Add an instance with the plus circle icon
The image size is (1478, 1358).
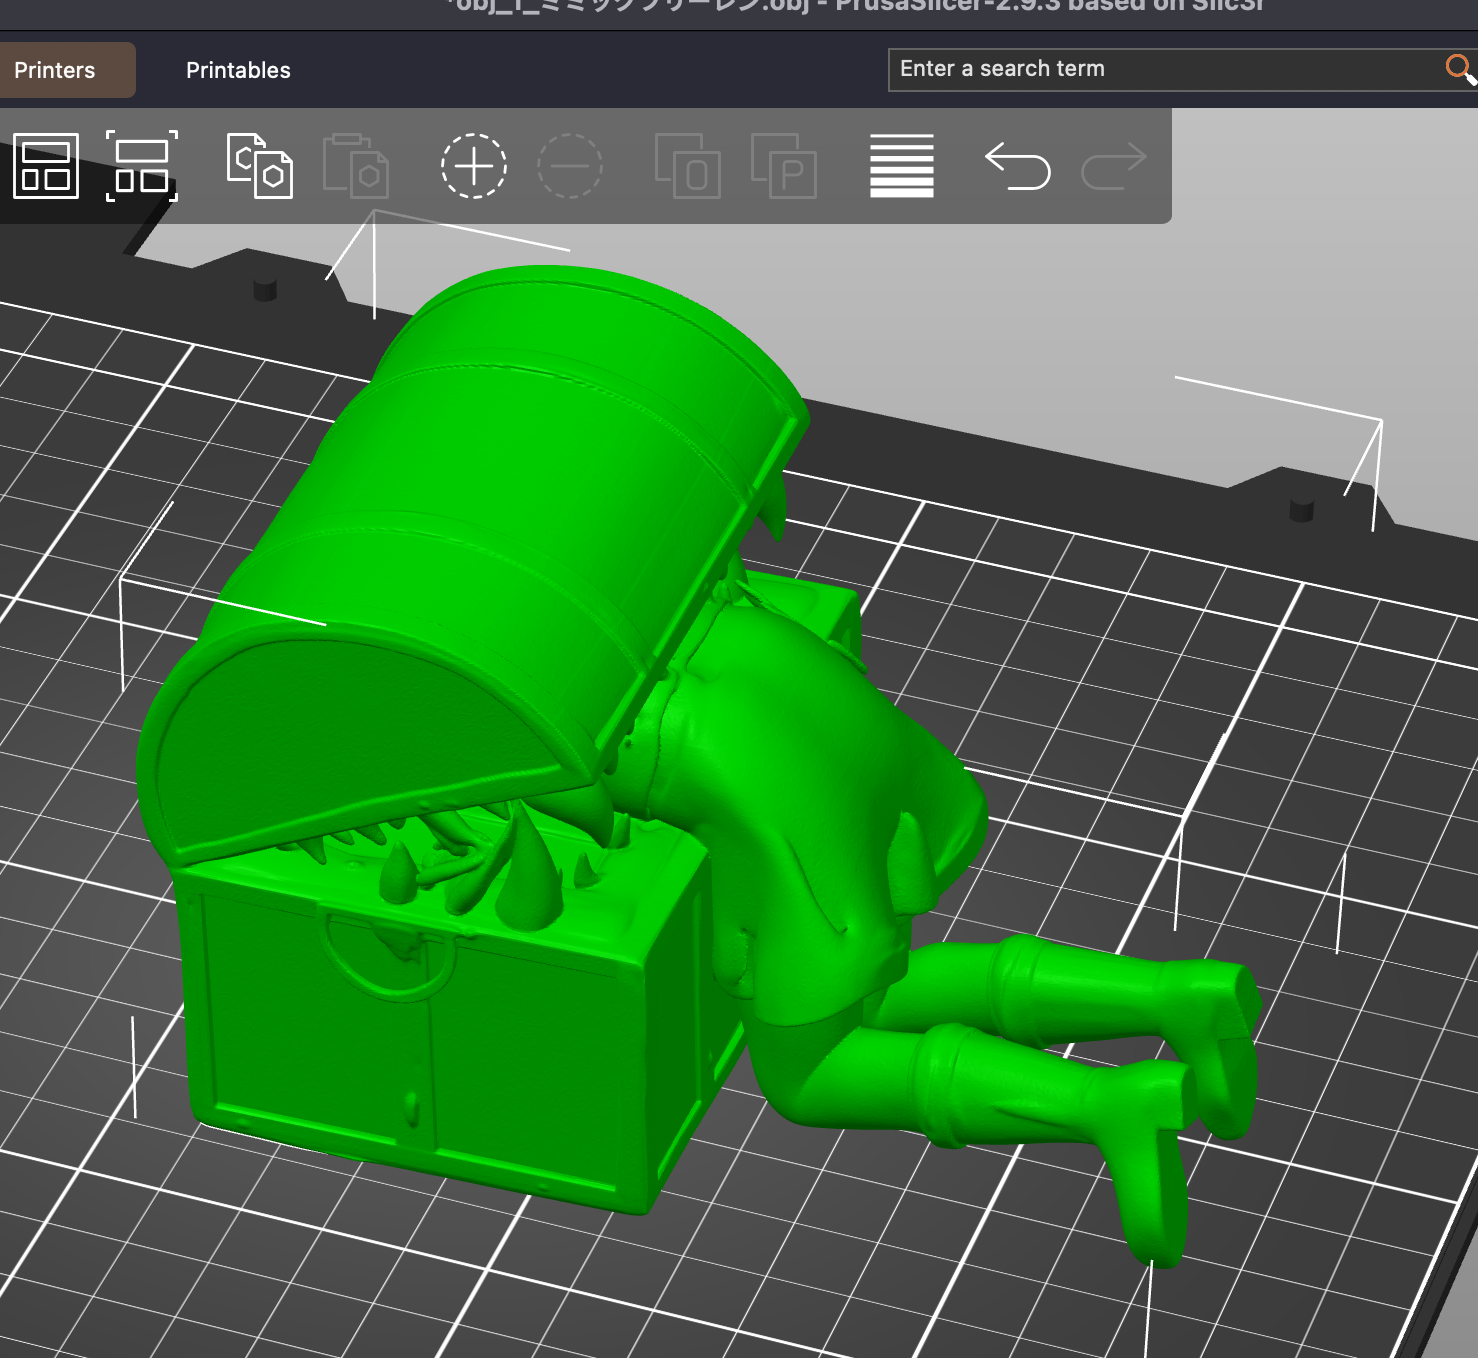(x=474, y=166)
